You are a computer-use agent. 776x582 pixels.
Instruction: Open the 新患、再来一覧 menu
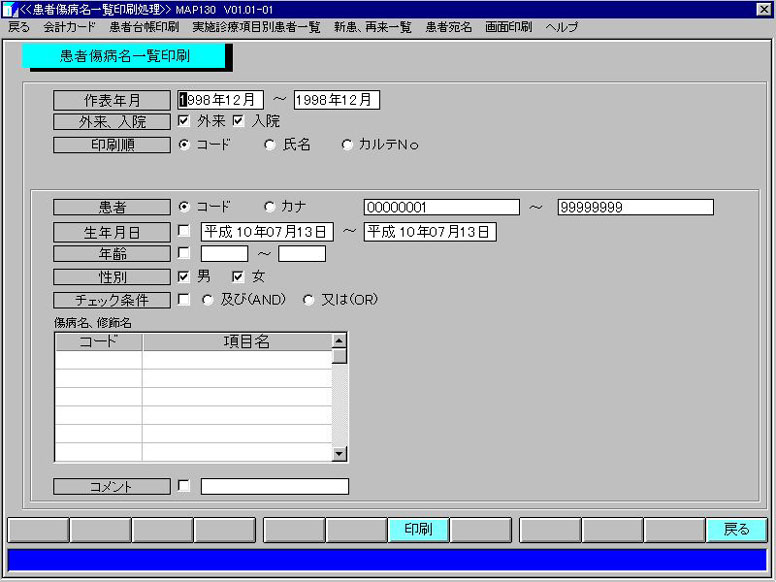point(372,27)
